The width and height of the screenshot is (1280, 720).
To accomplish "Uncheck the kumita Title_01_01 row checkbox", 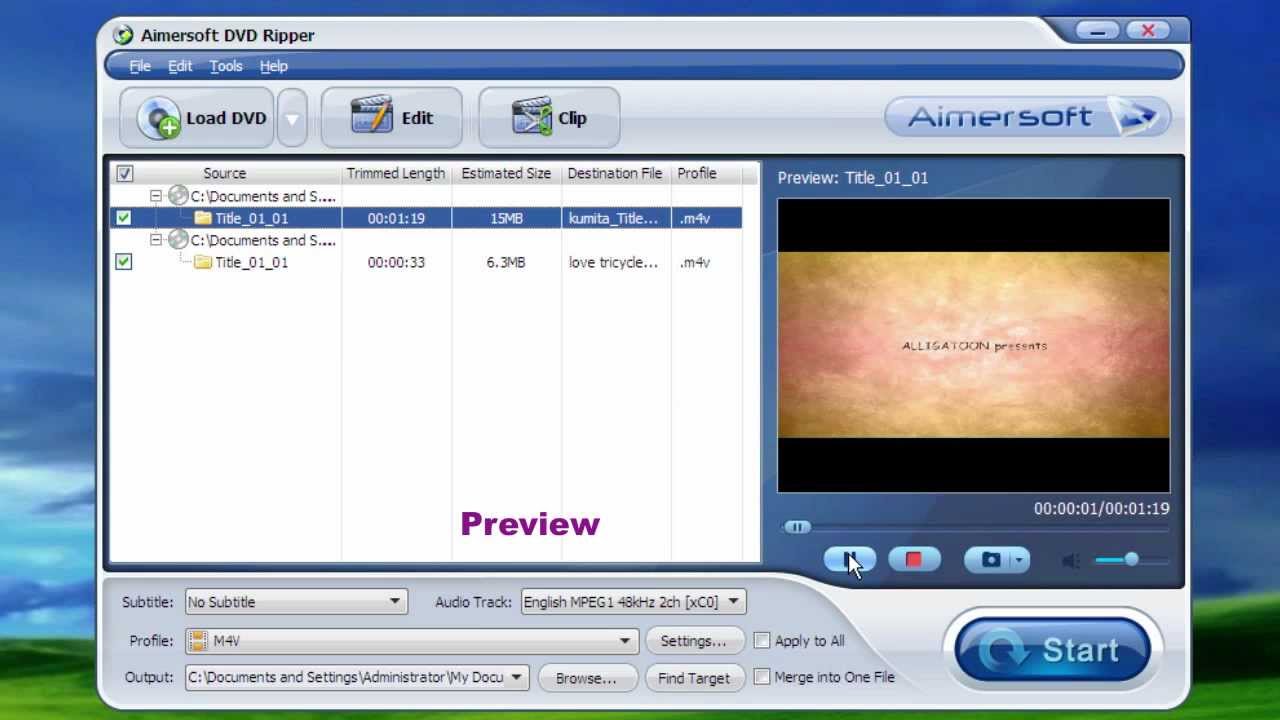I will [x=123, y=217].
